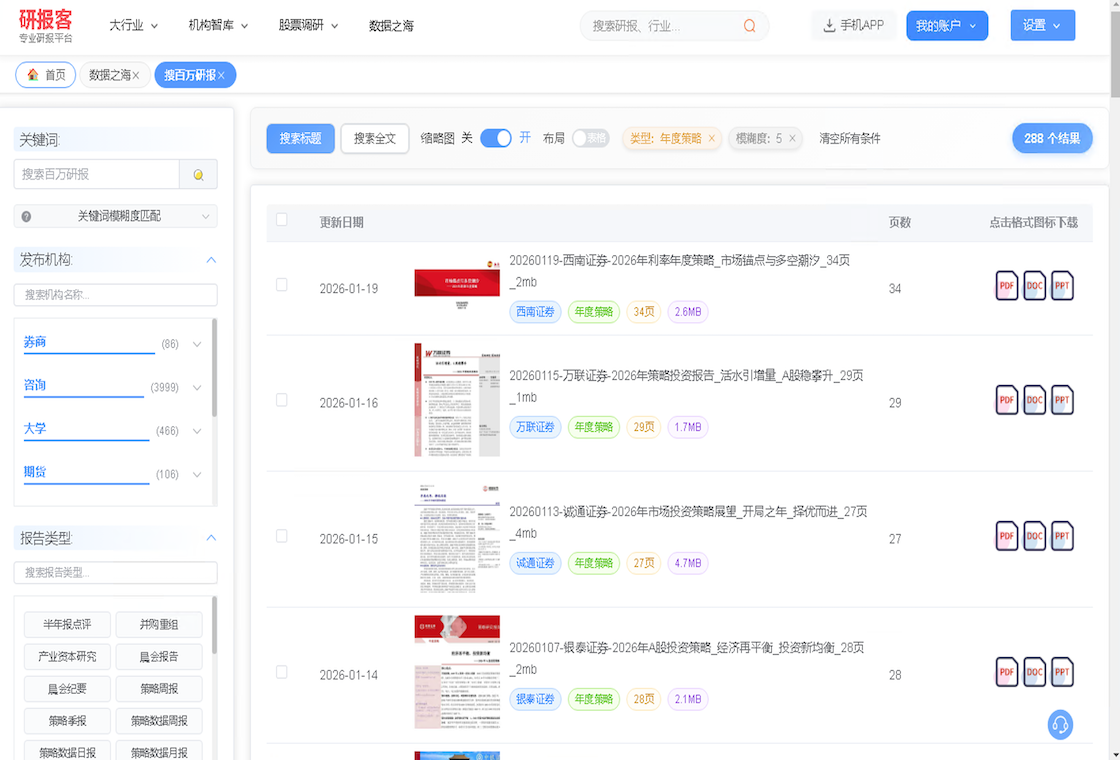
Task: Open the 万联证券 report thumbnail
Action: [x=457, y=400]
